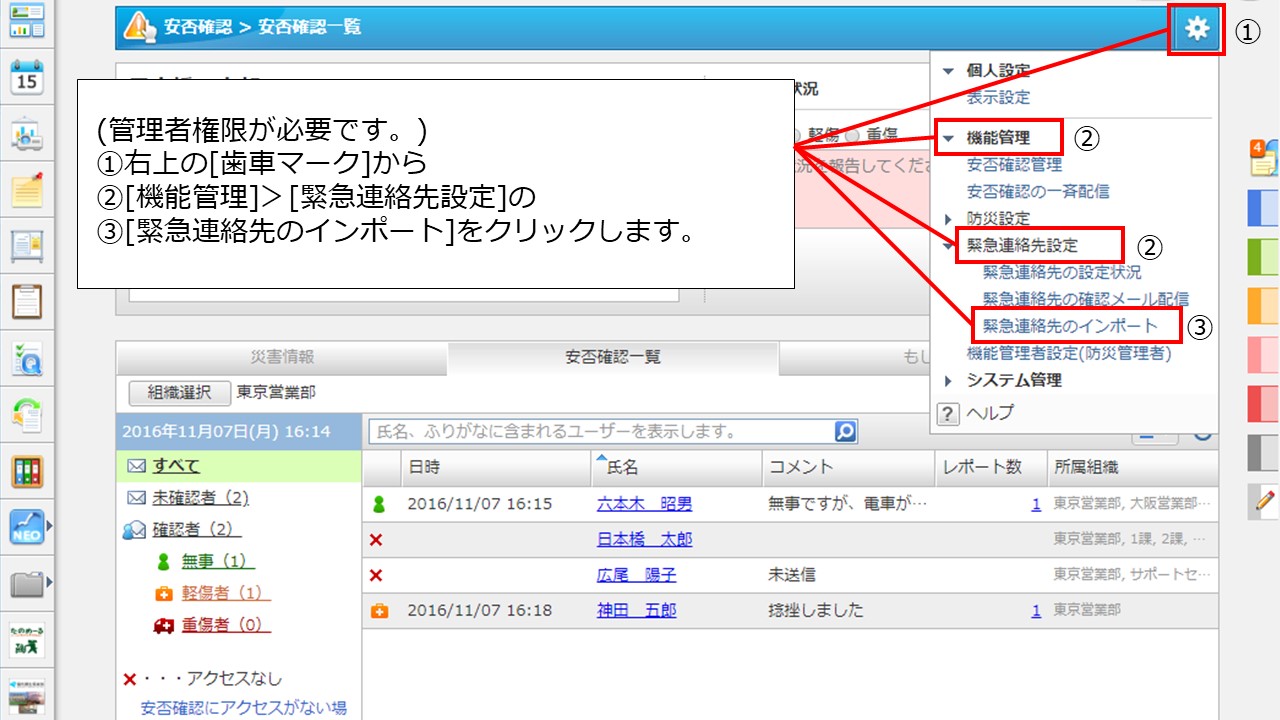
Task: Open user 六本木 昭男 link
Action: point(644,504)
